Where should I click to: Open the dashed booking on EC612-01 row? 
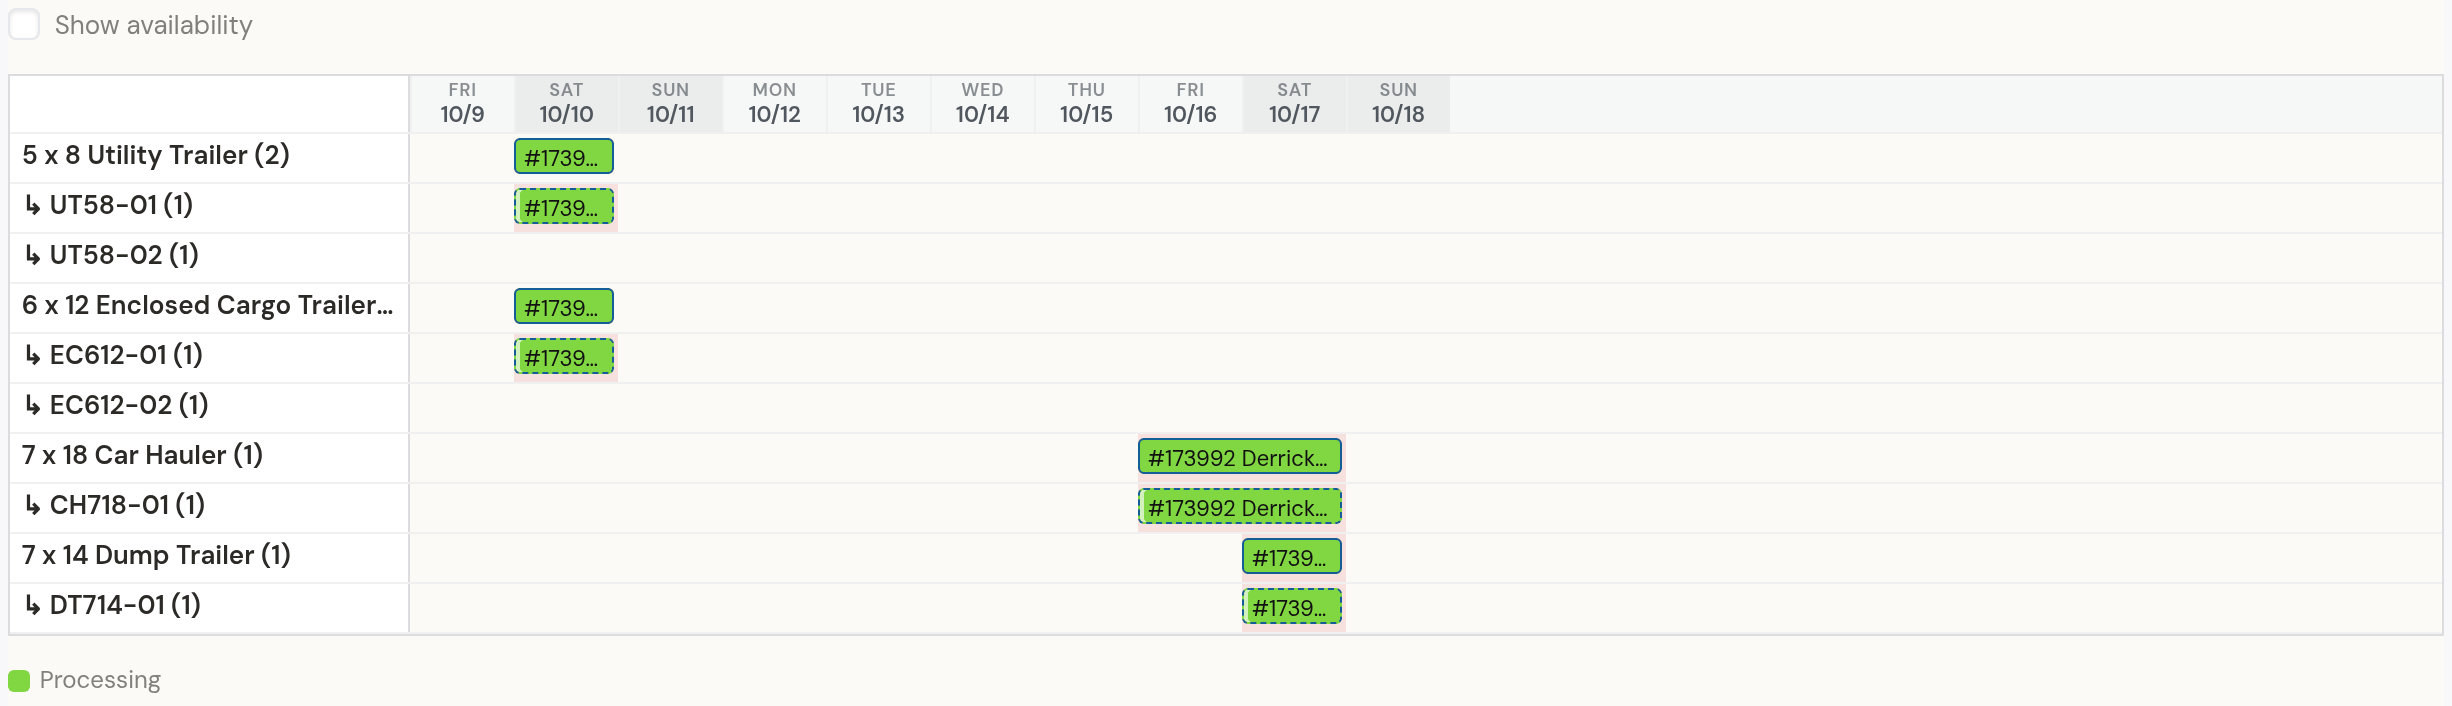pyautogui.click(x=564, y=357)
